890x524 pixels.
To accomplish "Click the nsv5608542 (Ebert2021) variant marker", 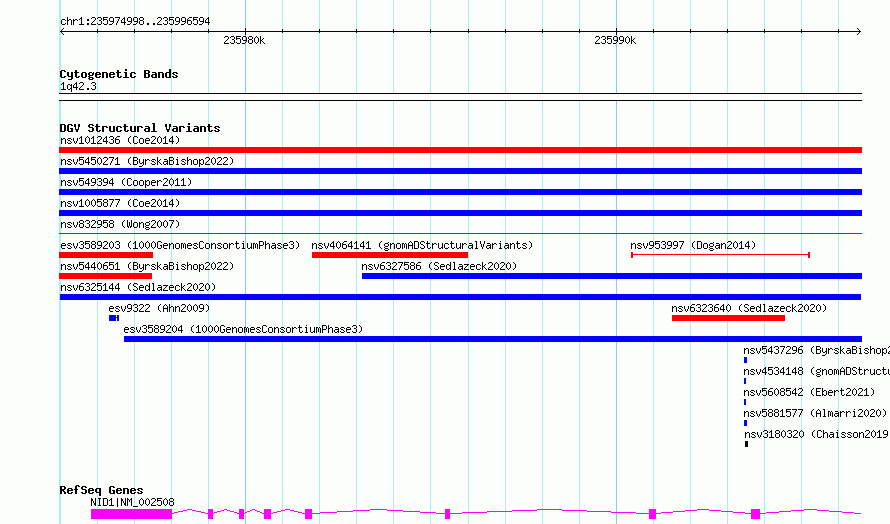I will (745, 402).
